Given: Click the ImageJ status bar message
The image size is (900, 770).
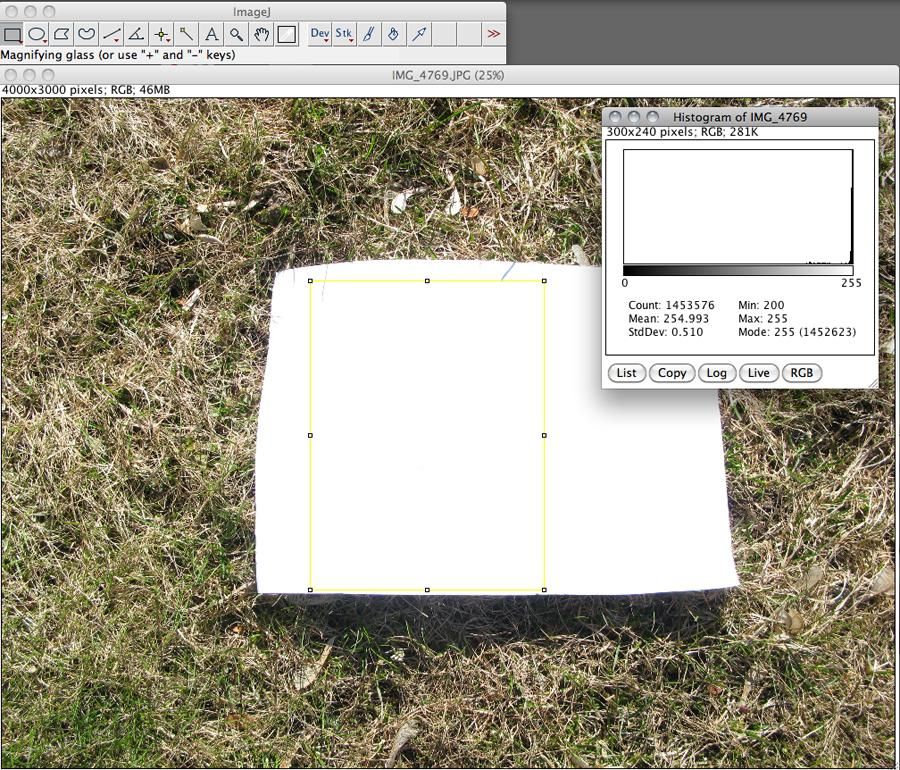Looking at the screenshot, I should (118, 55).
